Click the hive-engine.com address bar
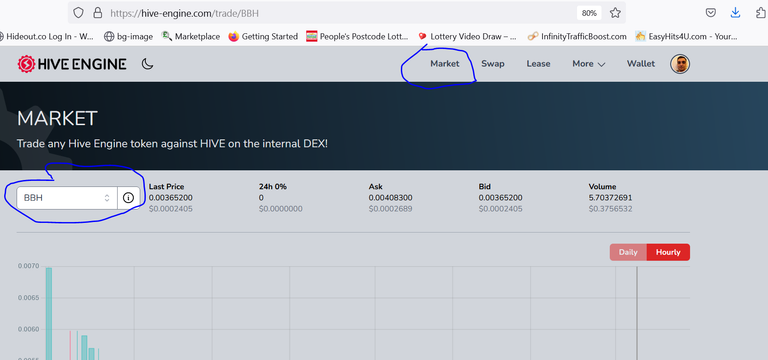 (338, 13)
